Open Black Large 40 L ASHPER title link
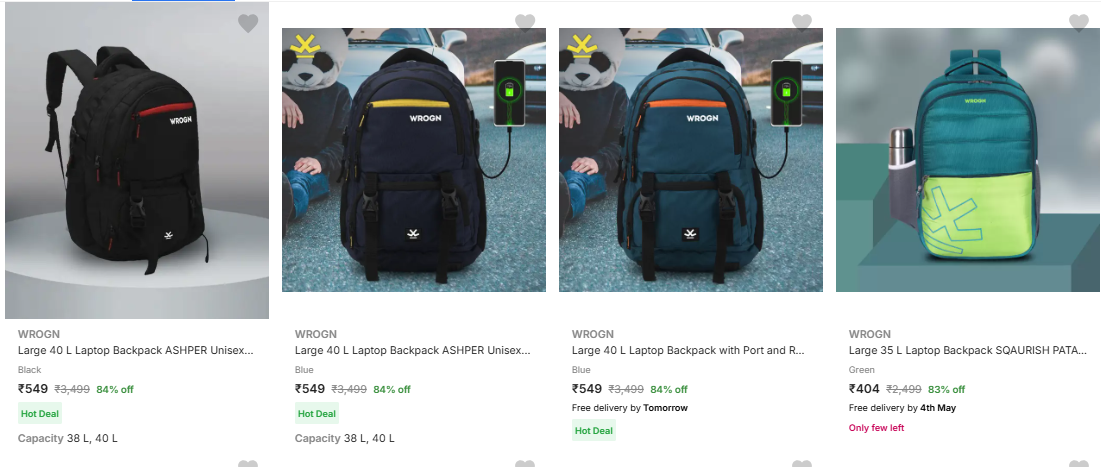Image resolution: width=1101 pixels, height=467 pixels. coord(136,350)
